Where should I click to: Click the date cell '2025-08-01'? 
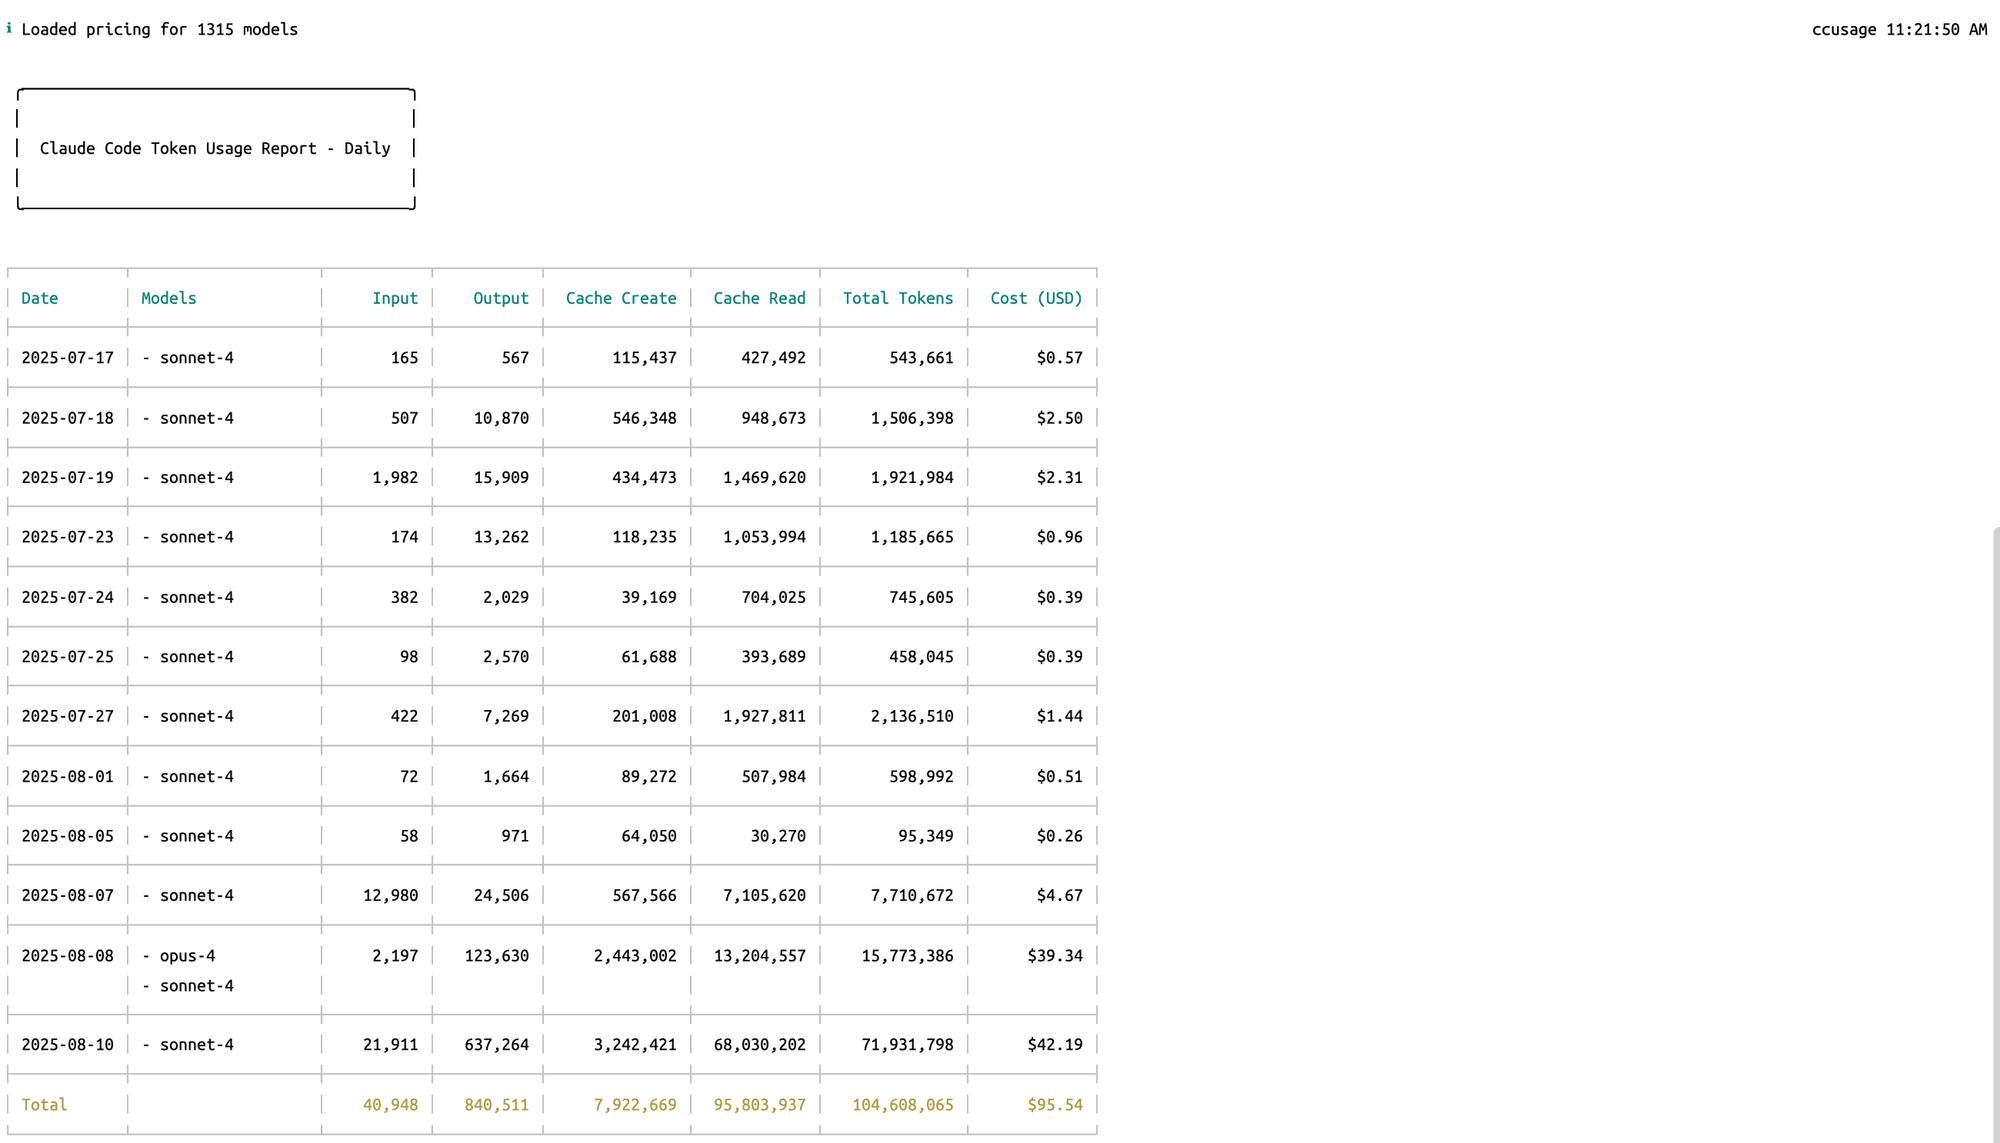68,776
